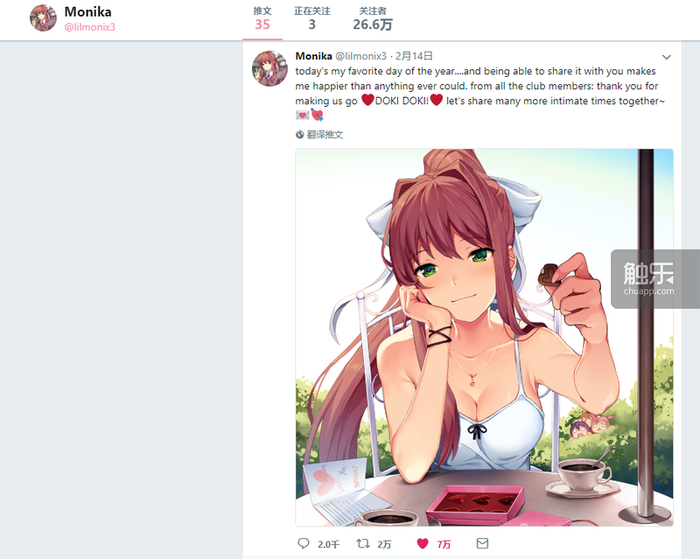
Task: Open the 2月14日 tweet timestamp
Action: point(414,56)
